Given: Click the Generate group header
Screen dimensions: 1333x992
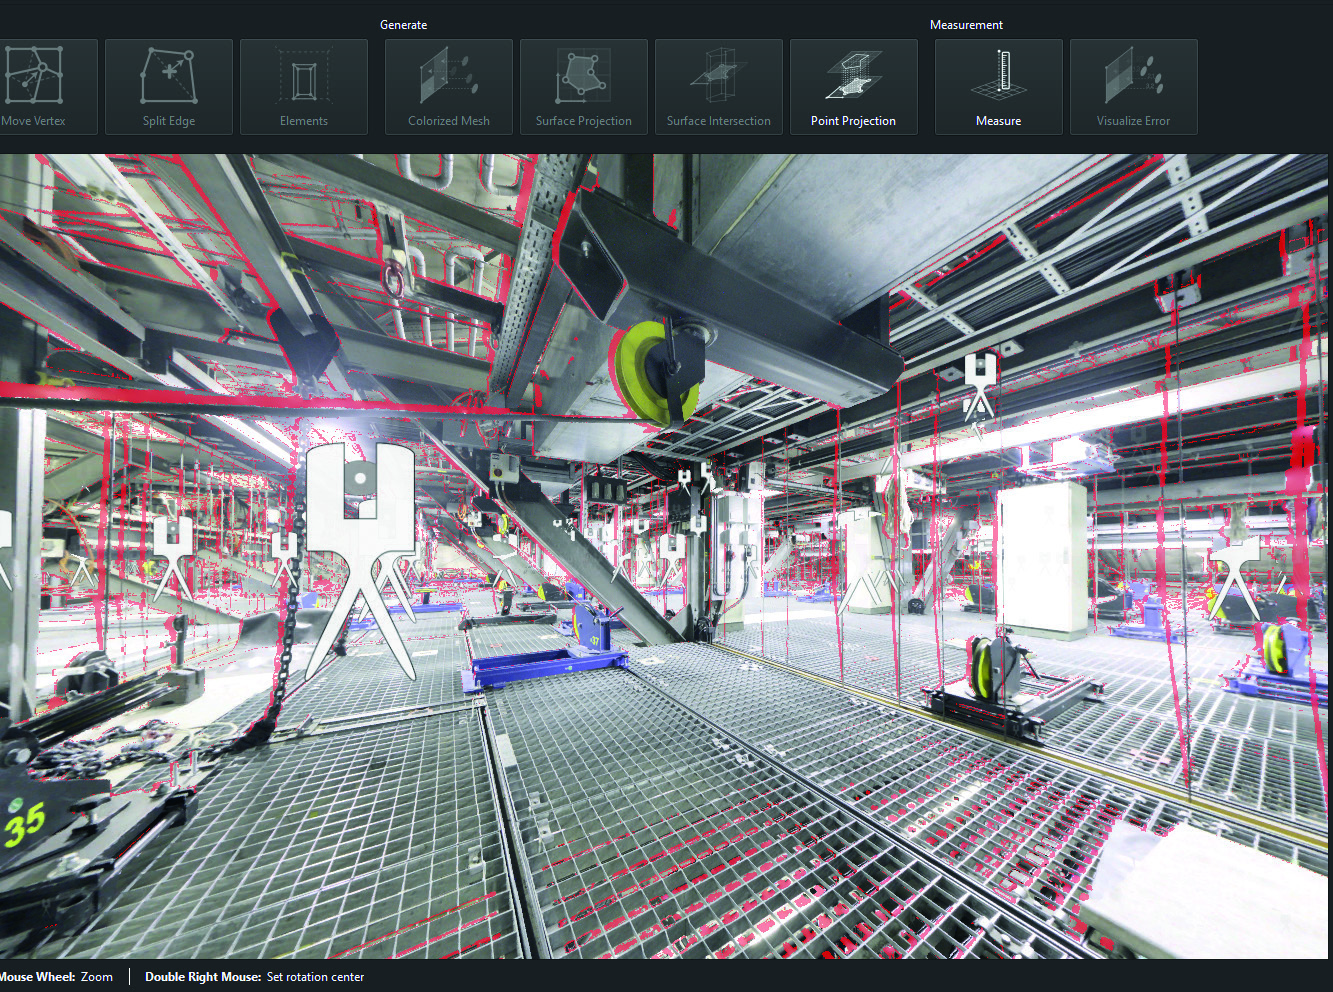Looking at the screenshot, I should point(404,24).
